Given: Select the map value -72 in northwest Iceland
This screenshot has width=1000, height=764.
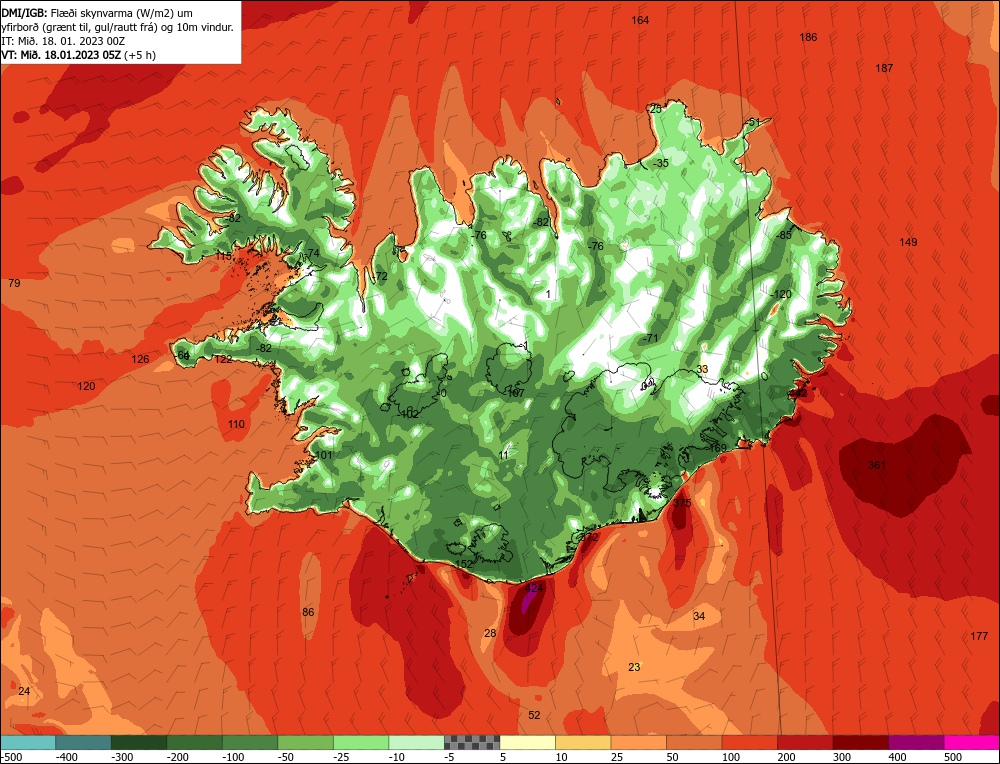Looking at the screenshot, I should (x=380, y=276).
